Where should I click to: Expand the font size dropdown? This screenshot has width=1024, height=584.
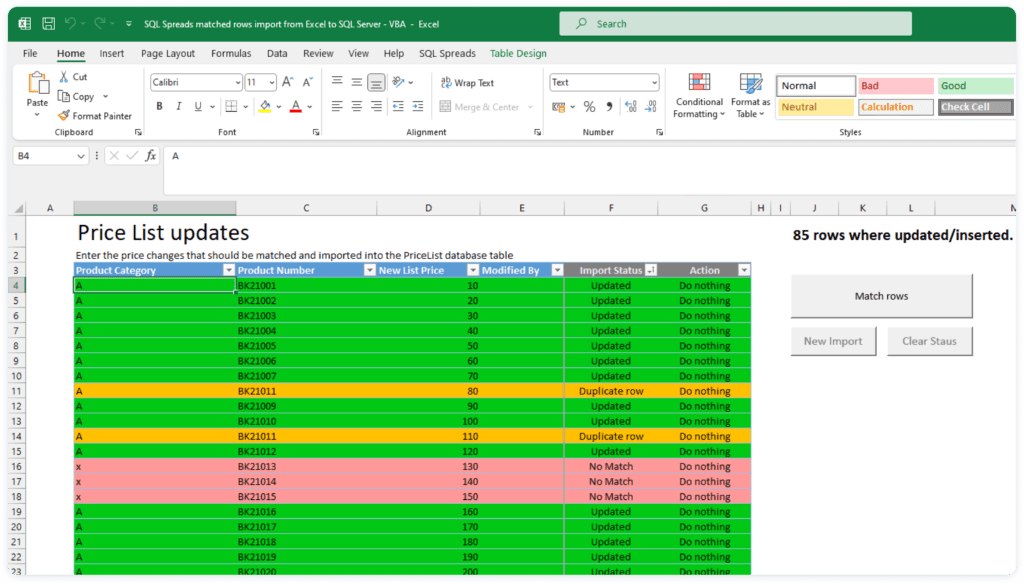(272, 83)
